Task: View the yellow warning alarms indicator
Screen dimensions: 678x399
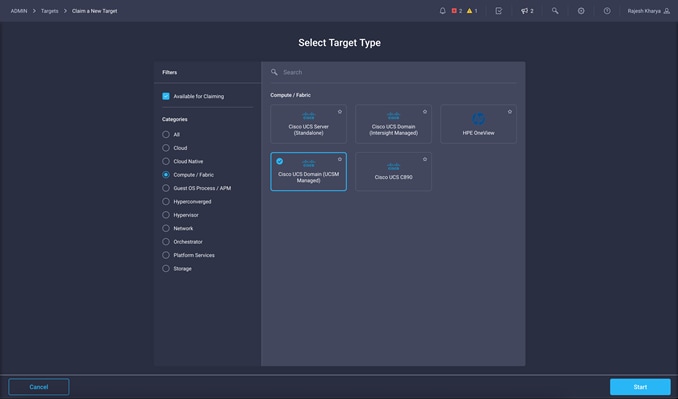Action: pyautogui.click(x=472, y=11)
